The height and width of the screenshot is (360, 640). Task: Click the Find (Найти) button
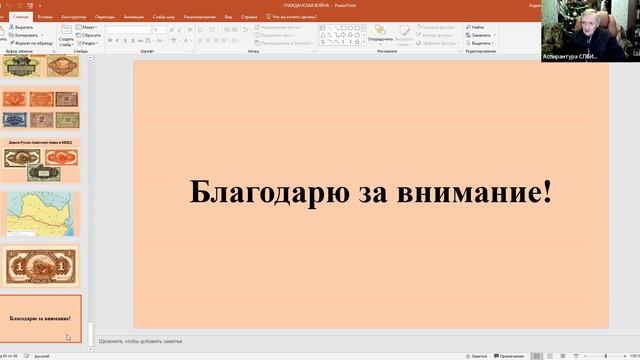click(475, 27)
